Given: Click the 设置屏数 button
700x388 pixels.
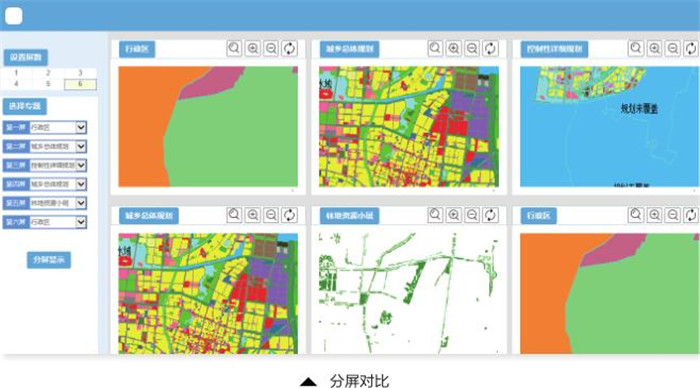Looking at the screenshot, I should tap(26, 58).
